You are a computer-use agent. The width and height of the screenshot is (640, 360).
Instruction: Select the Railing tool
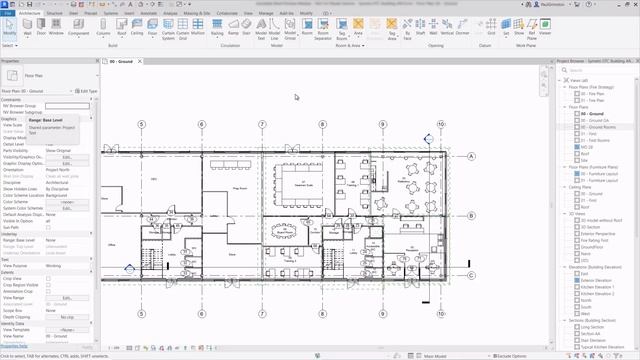(217, 27)
